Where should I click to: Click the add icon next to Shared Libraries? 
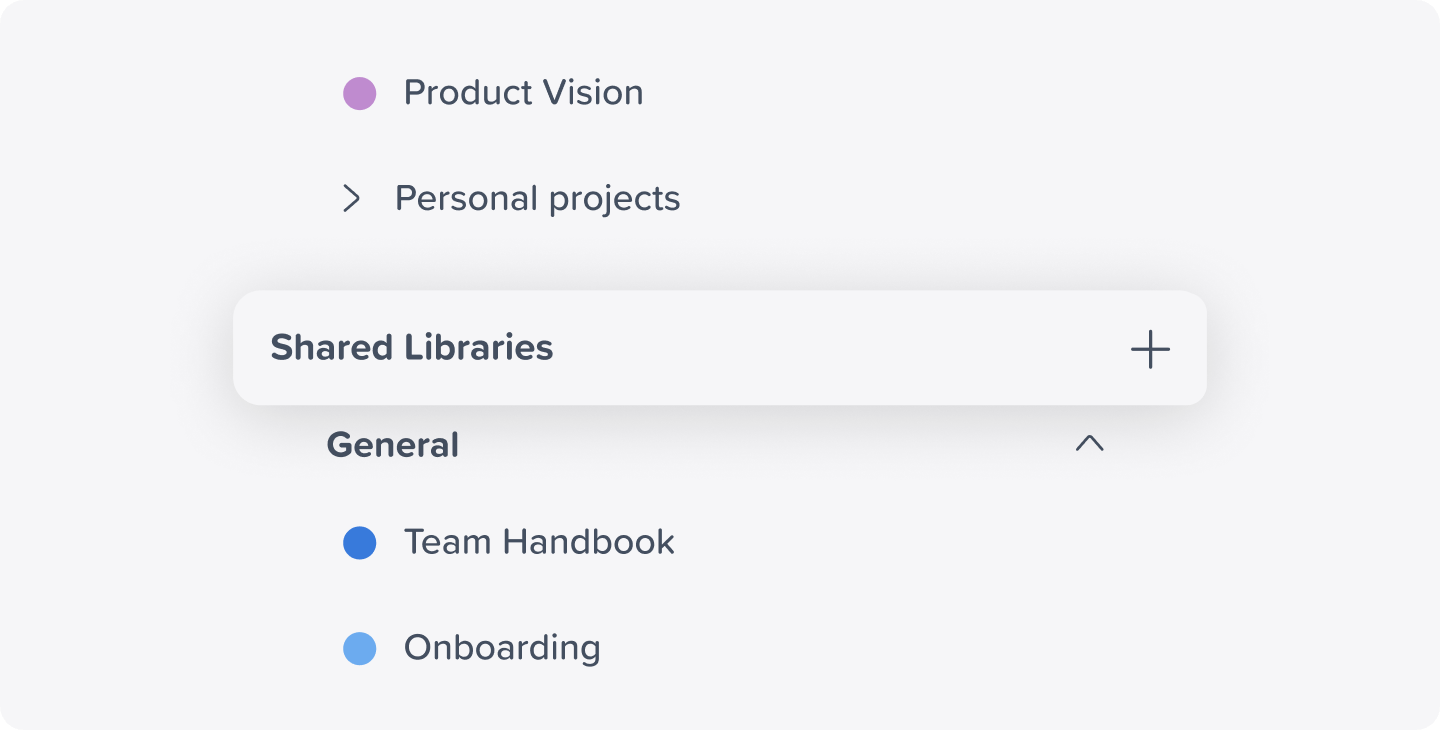tap(1151, 349)
